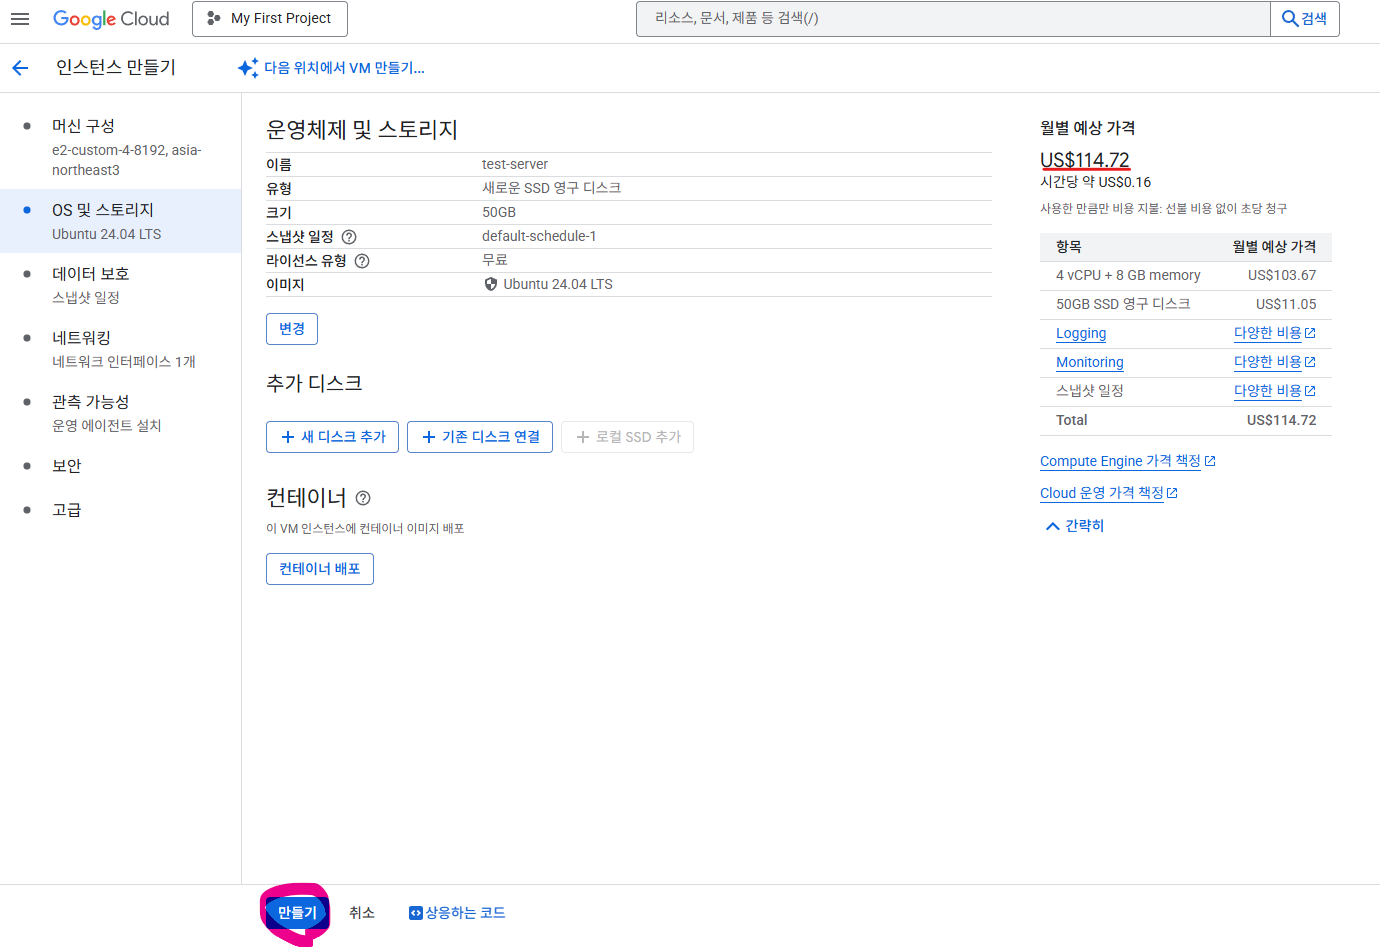Click the 새로운 SSD 영구 디스크 value
Screen dimensions: 1380x948
(x=552, y=188)
